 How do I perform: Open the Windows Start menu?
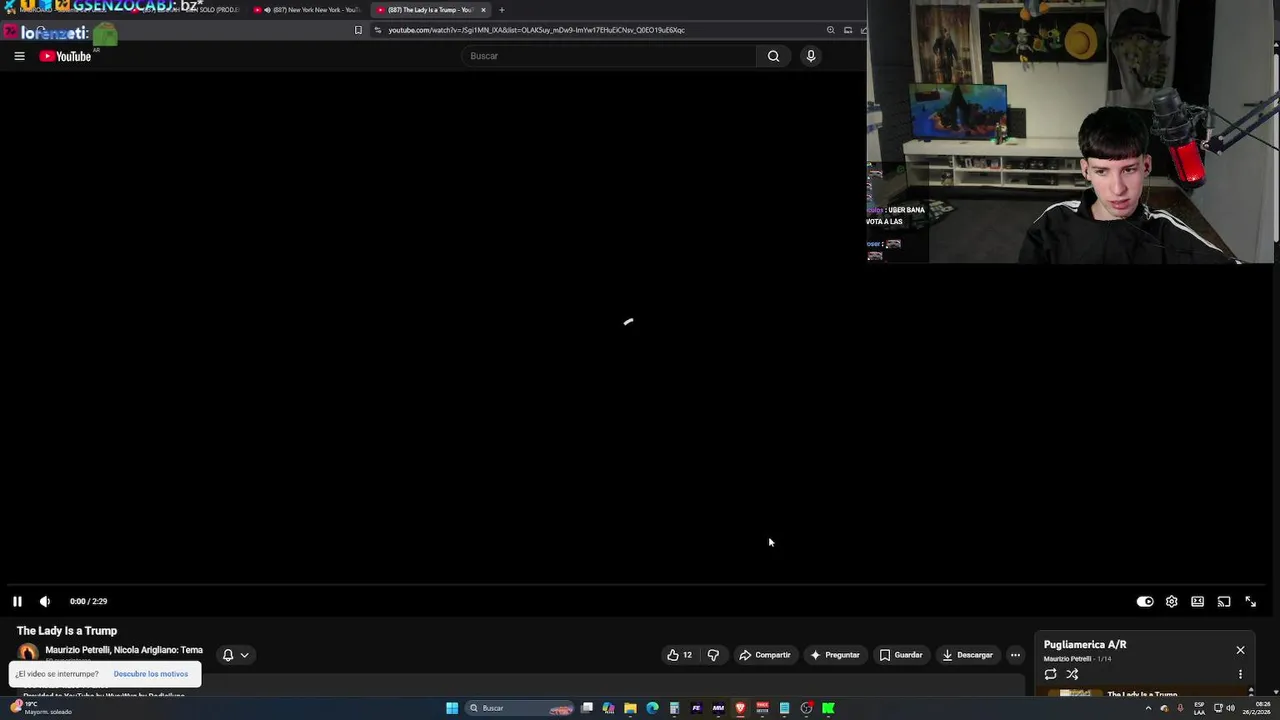pos(452,708)
